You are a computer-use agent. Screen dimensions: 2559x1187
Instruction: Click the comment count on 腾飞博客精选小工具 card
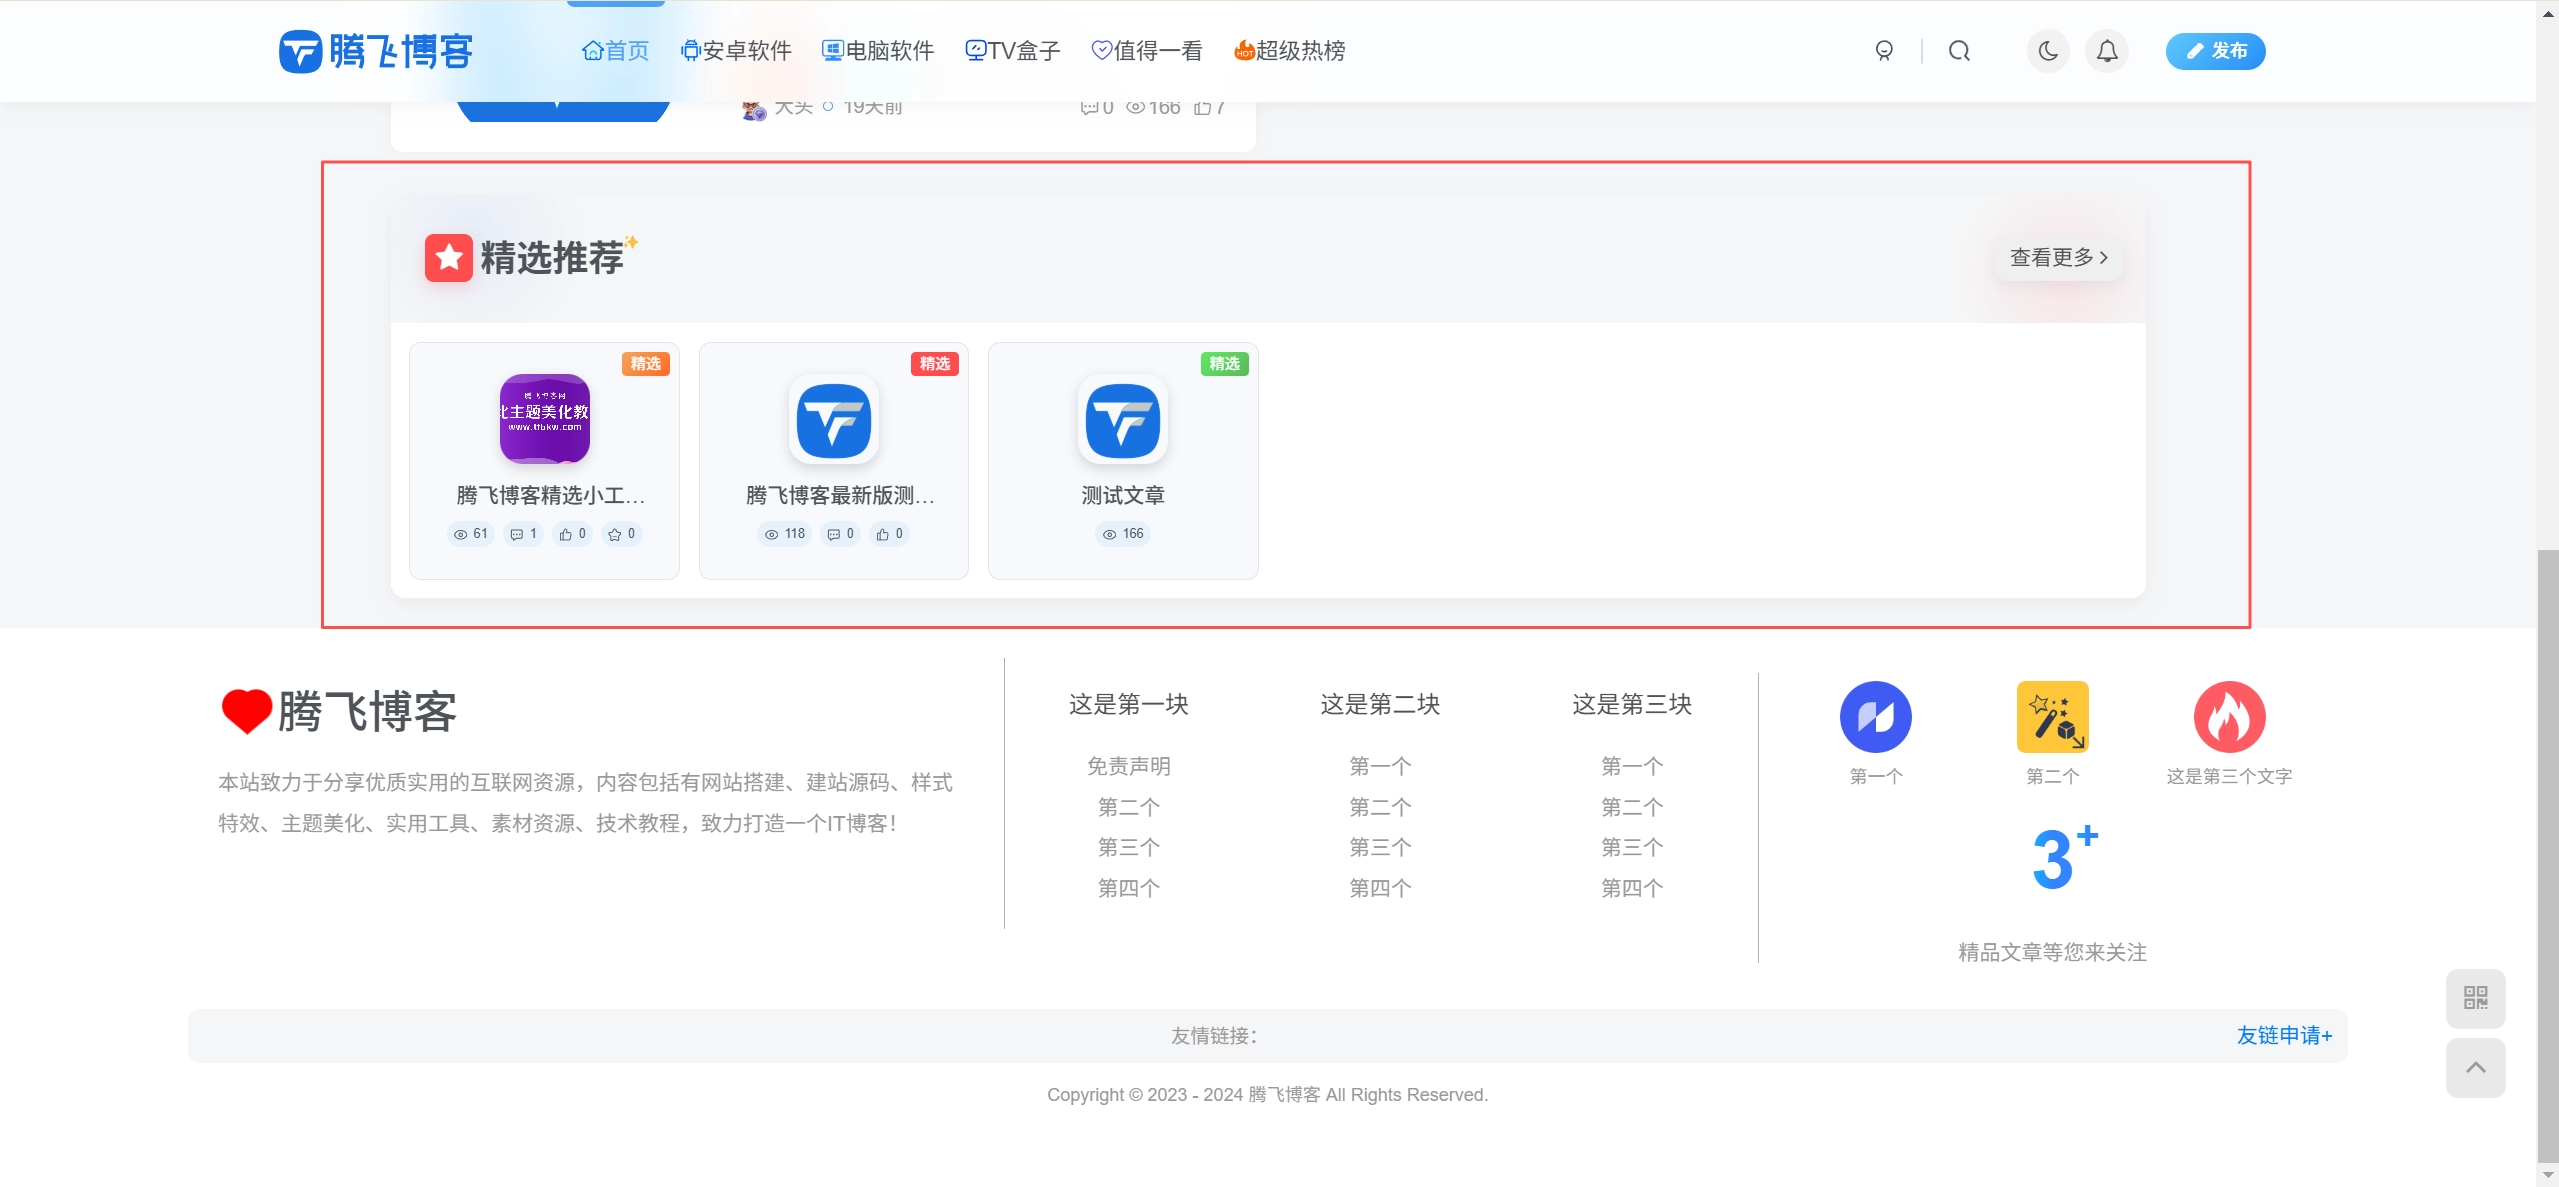click(x=523, y=534)
